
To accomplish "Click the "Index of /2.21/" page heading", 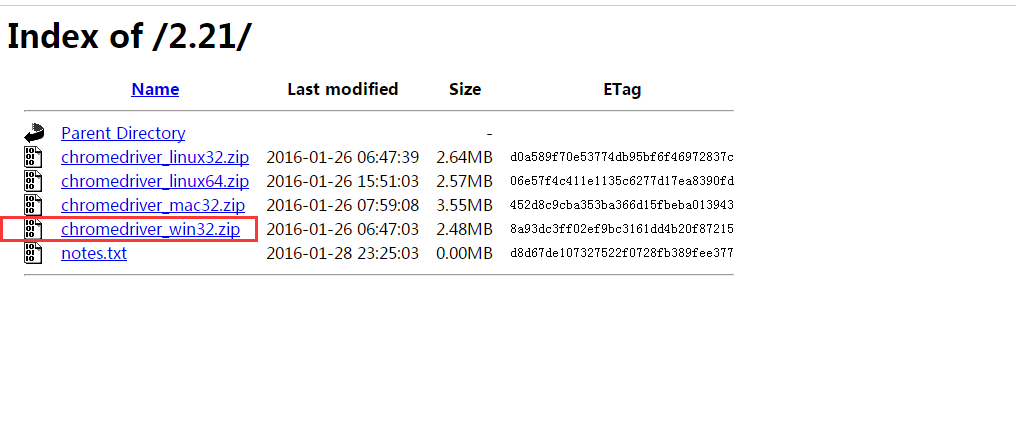I will pyautogui.click(x=130, y=36).
